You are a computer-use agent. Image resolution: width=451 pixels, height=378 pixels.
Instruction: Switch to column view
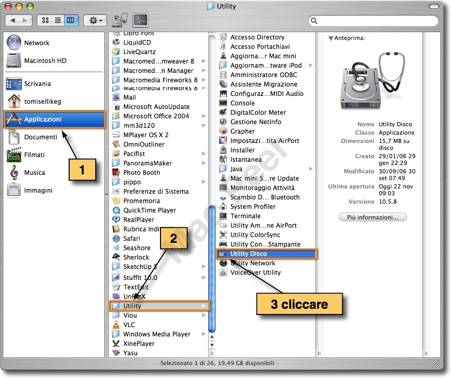[71, 20]
